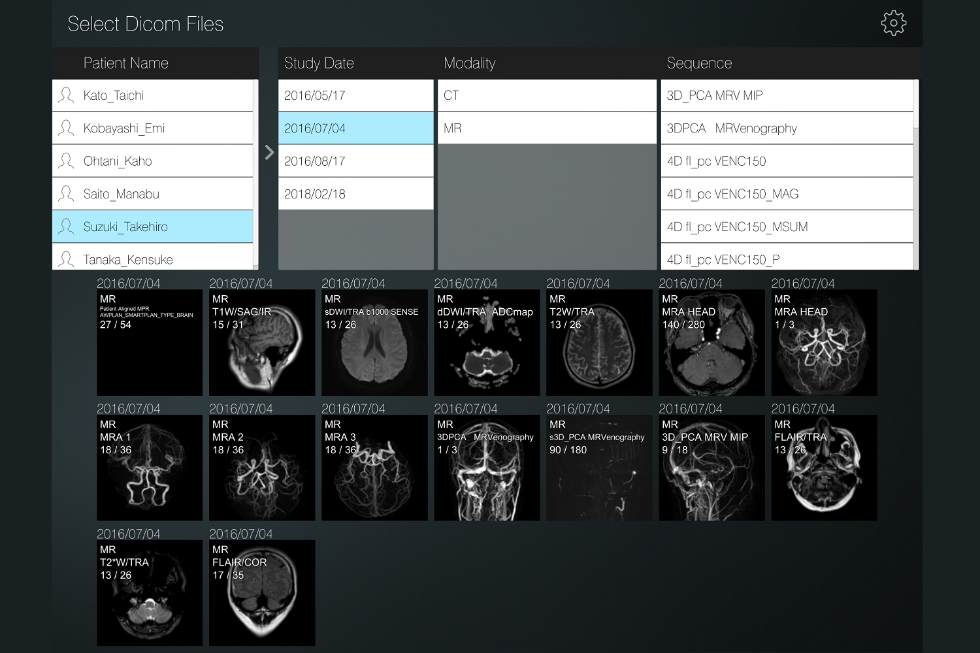This screenshot has width=980, height=653.
Task: Open the MRA 2 series thumbnail
Action: (x=262, y=468)
